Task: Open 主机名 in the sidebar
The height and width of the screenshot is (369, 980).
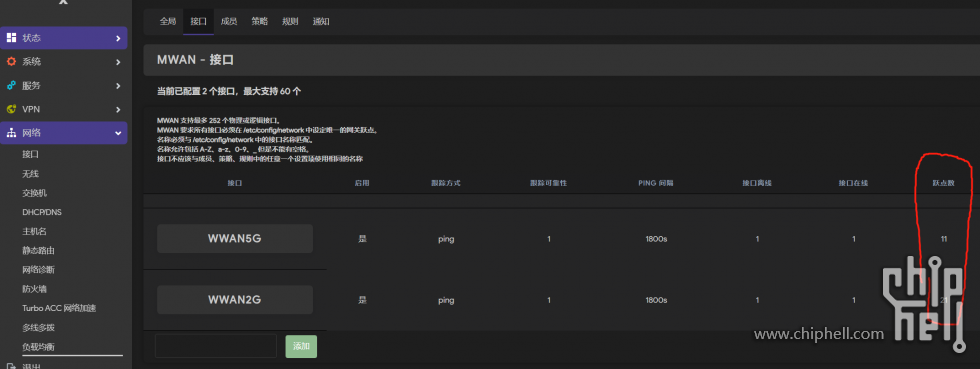Action: click(x=34, y=231)
